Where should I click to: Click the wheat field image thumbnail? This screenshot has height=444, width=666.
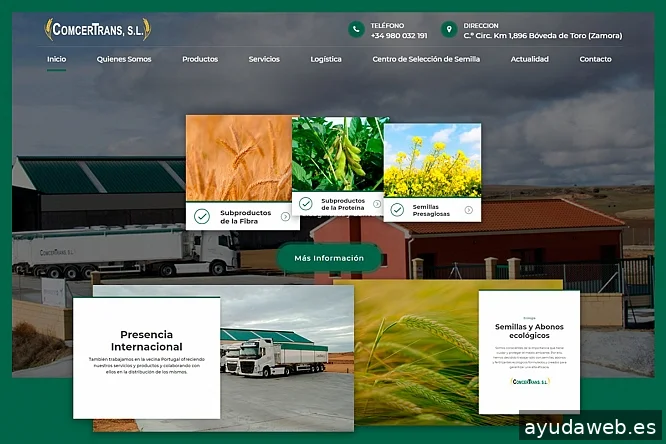238,158
